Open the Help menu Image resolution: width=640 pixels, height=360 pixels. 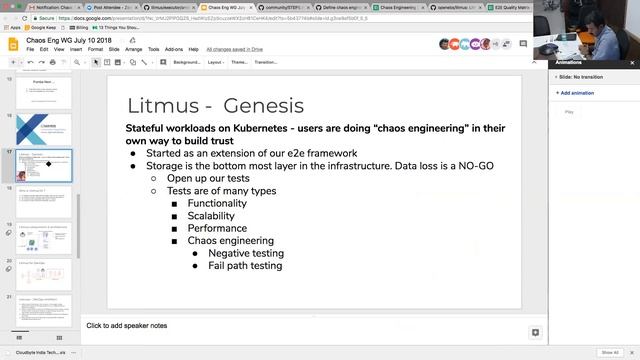pyautogui.click(x=193, y=49)
